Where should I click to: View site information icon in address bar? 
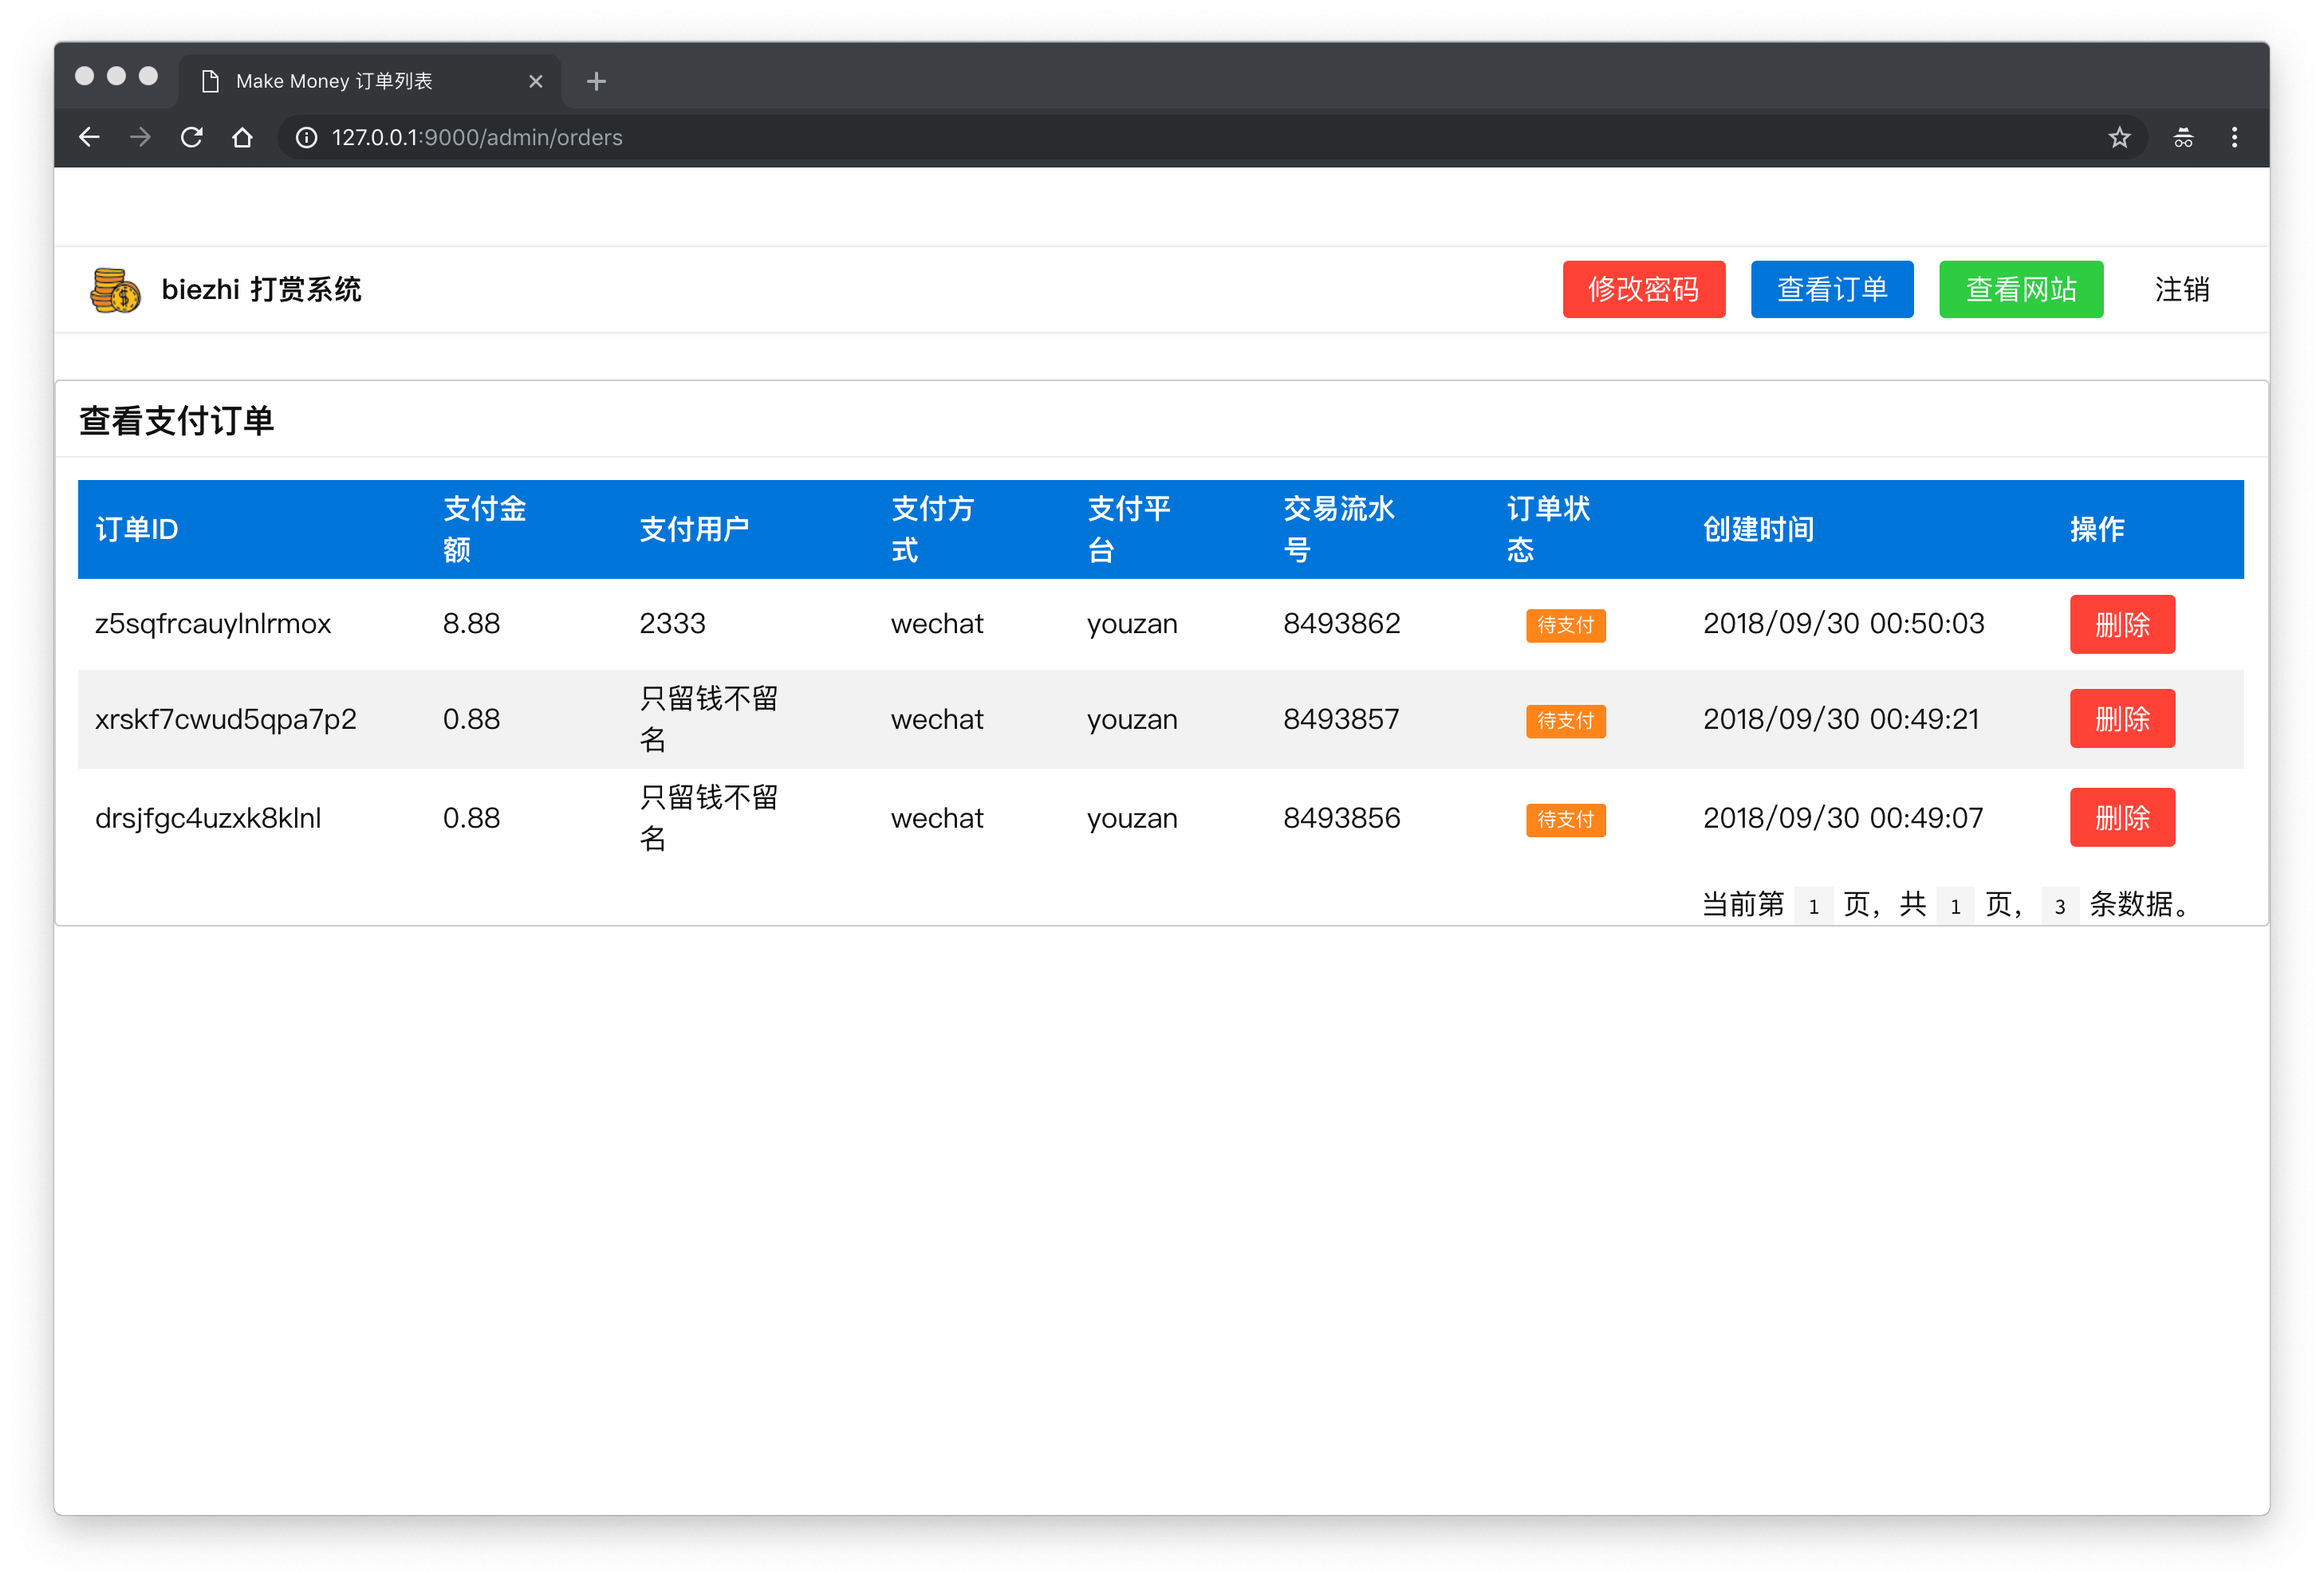[x=307, y=137]
